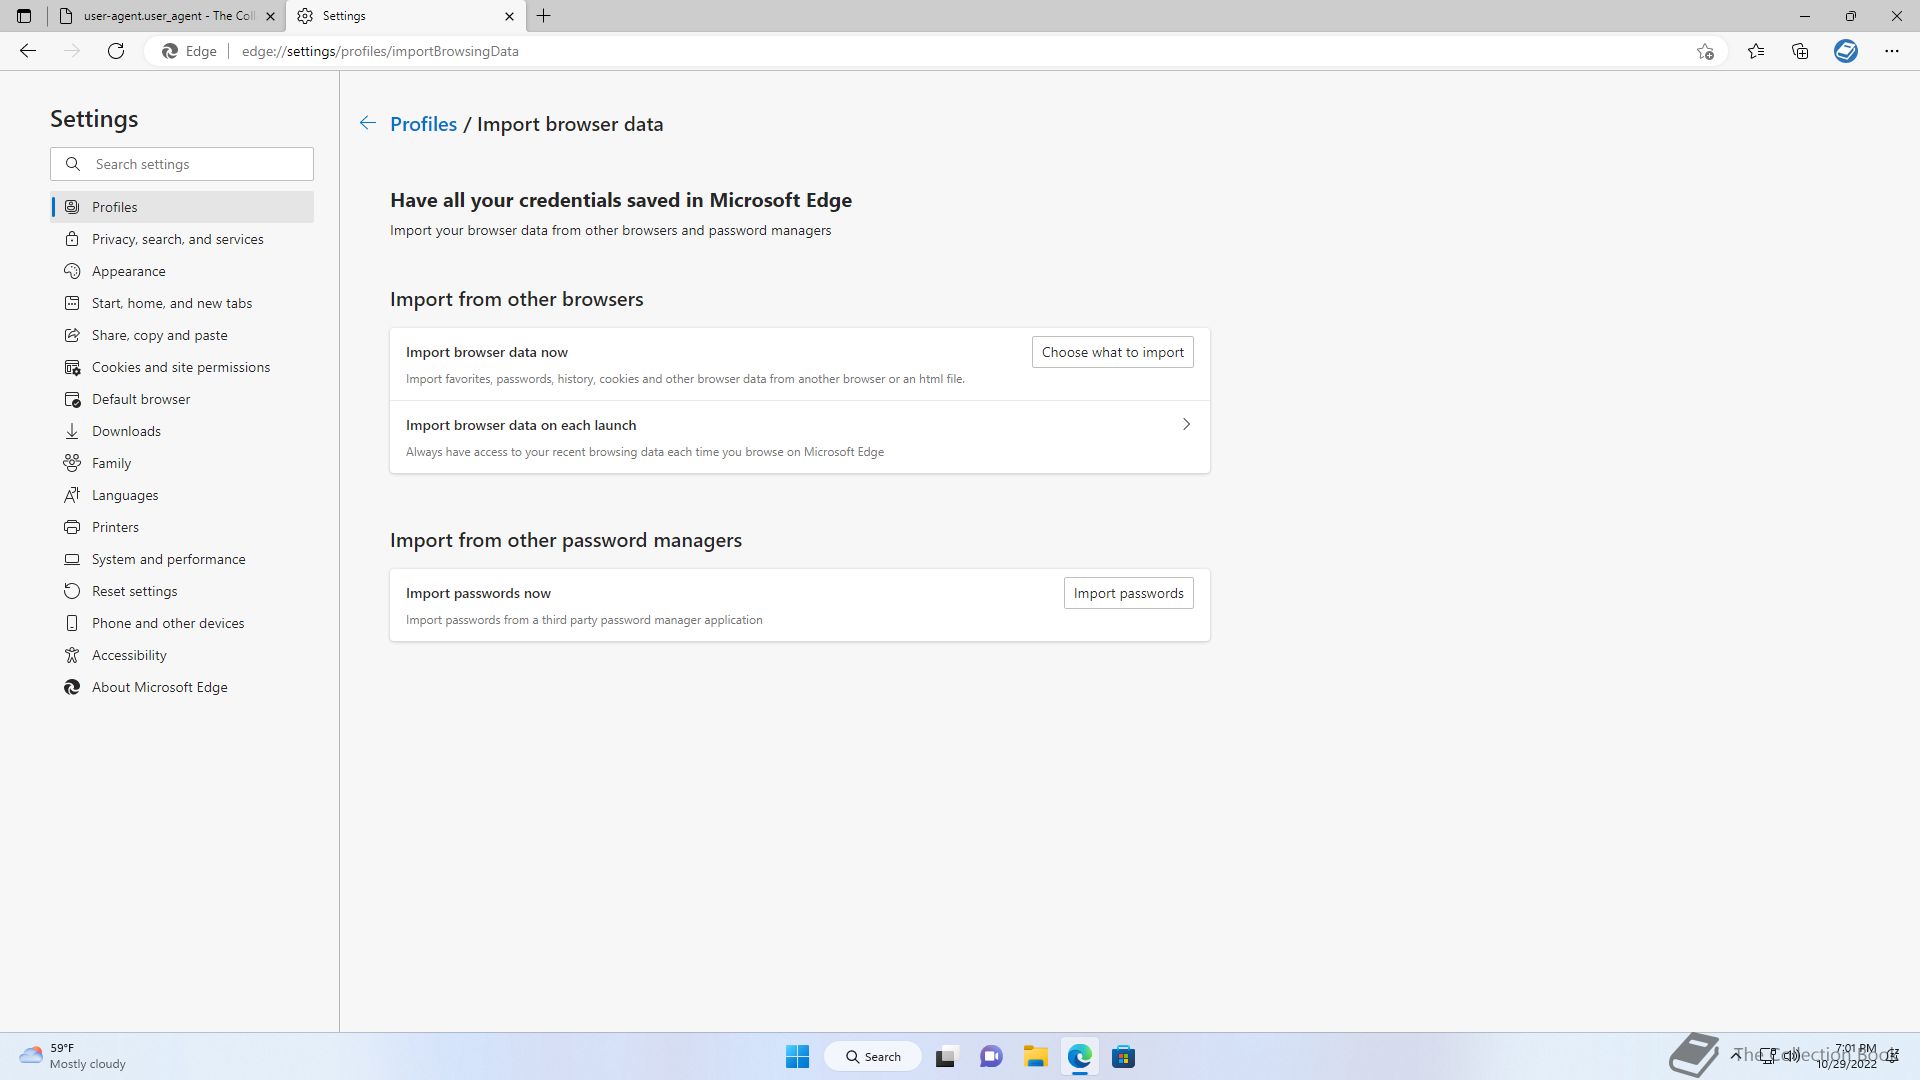Select the Settings tab
Viewport: 1920px width, 1080px height.
(405, 16)
